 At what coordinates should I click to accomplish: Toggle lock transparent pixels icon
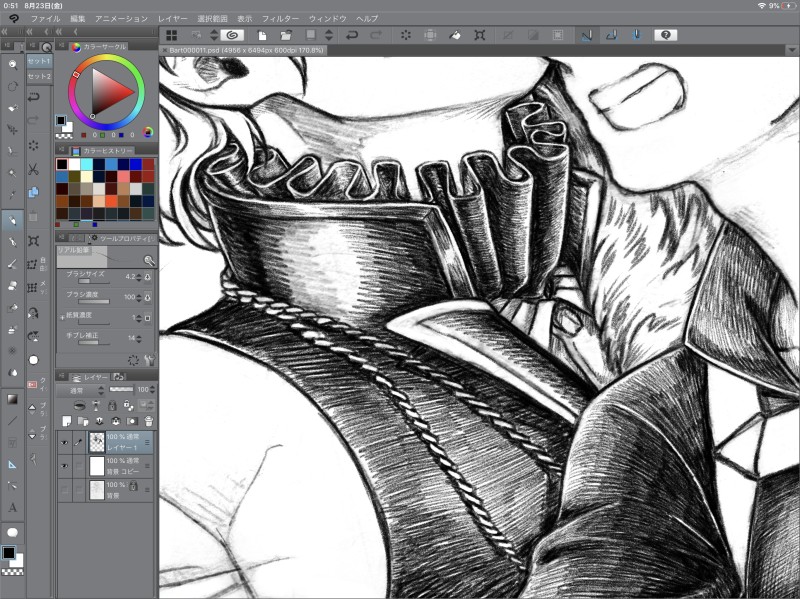point(129,406)
